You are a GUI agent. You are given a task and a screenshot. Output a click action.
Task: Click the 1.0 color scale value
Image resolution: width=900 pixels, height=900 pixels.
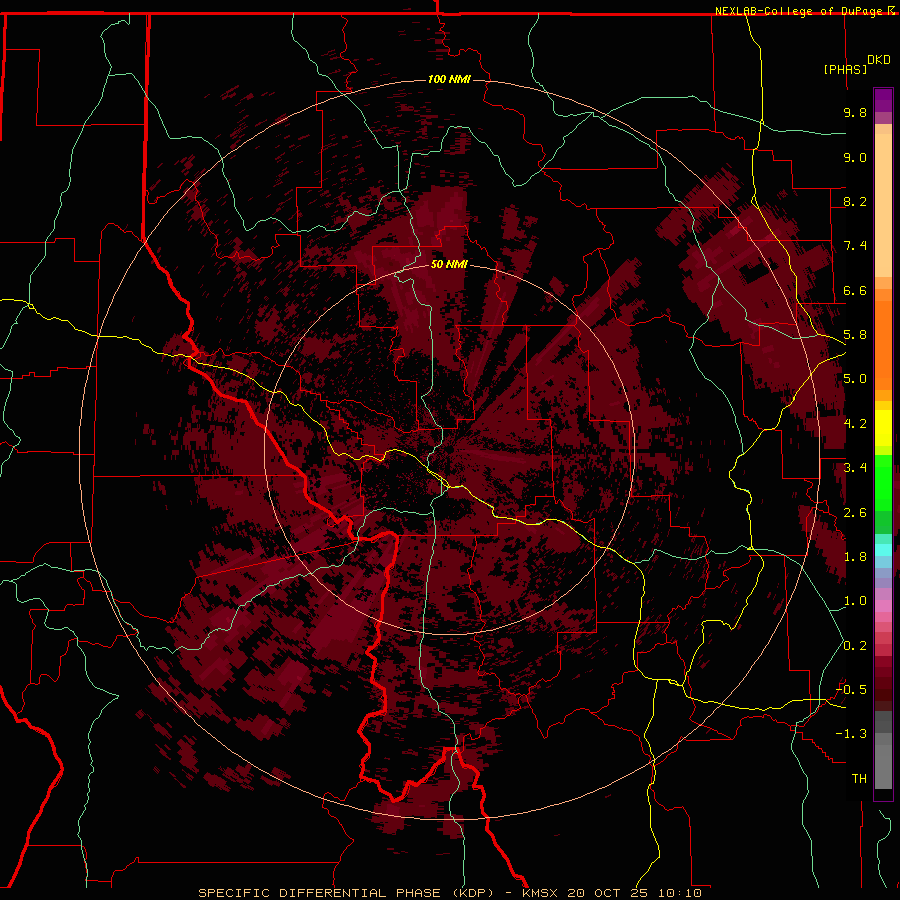(x=855, y=601)
